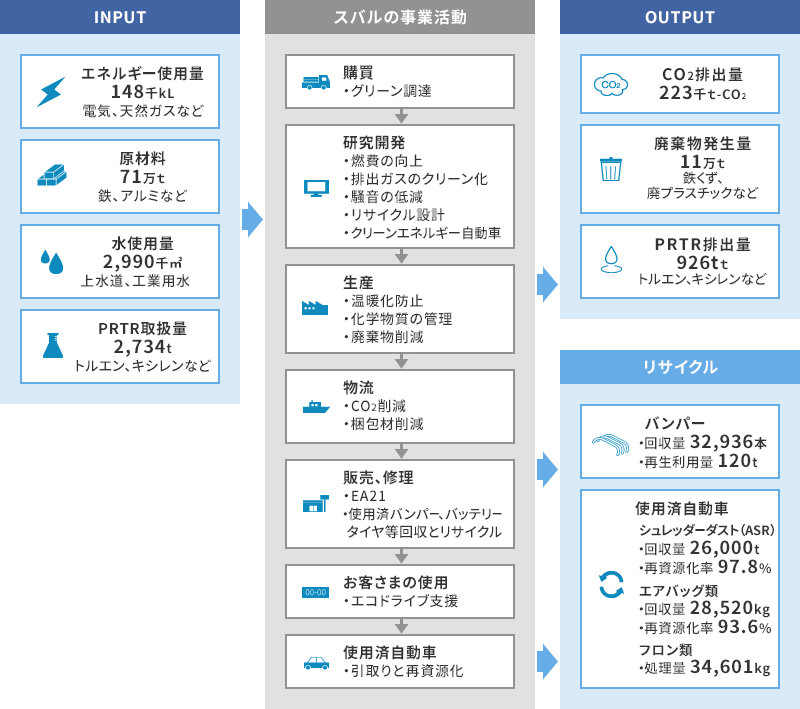Select the リサイクル header

pyautogui.click(x=680, y=367)
